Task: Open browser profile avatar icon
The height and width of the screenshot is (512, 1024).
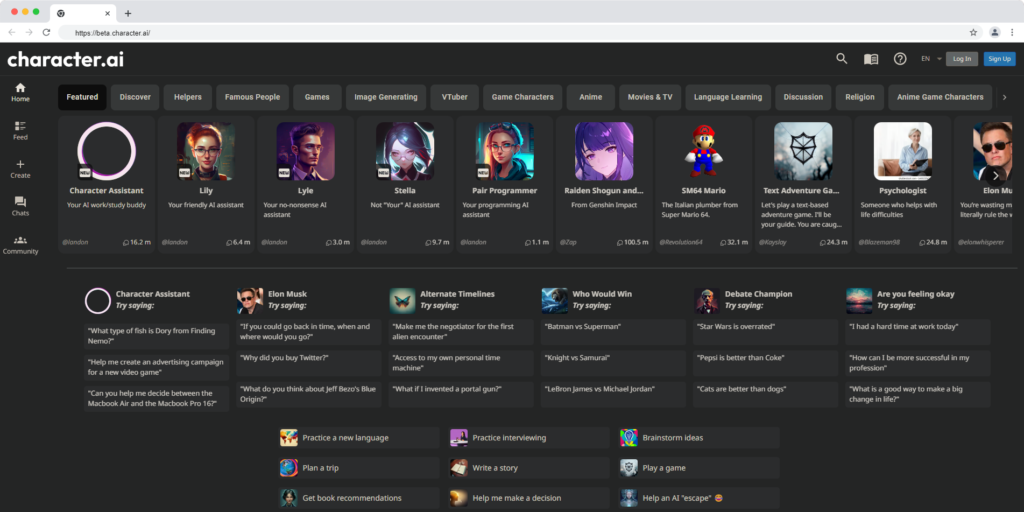Action: [995, 32]
